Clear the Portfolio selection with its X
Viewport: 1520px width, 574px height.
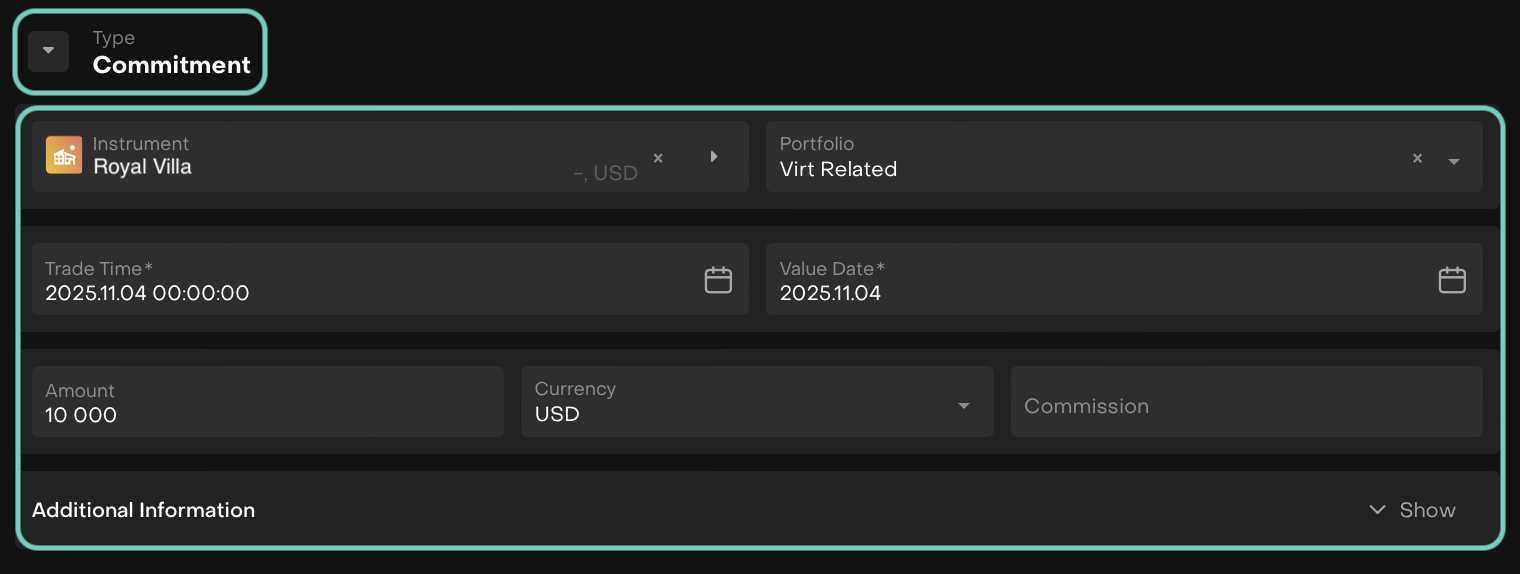coord(1417,158)
